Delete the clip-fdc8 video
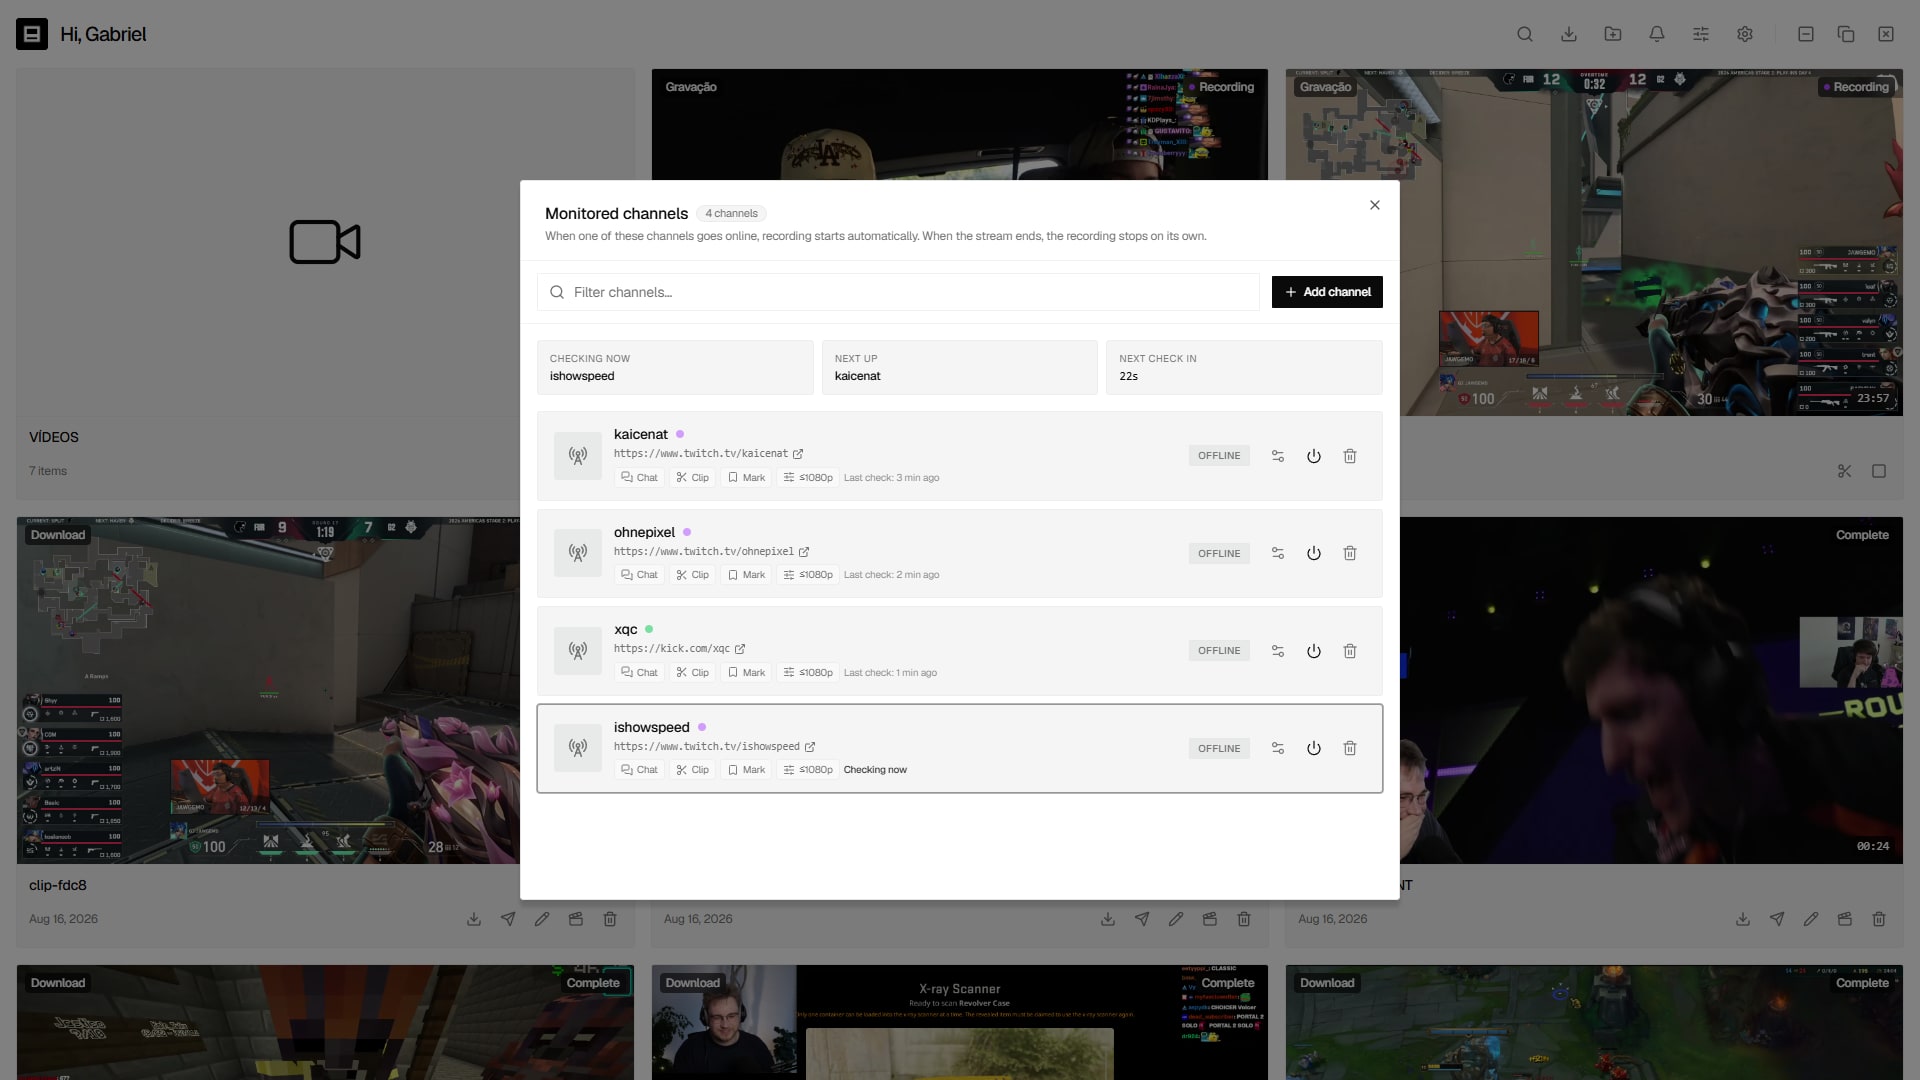The height and width of the screenshot is (1080, 1920). [610, 919]
